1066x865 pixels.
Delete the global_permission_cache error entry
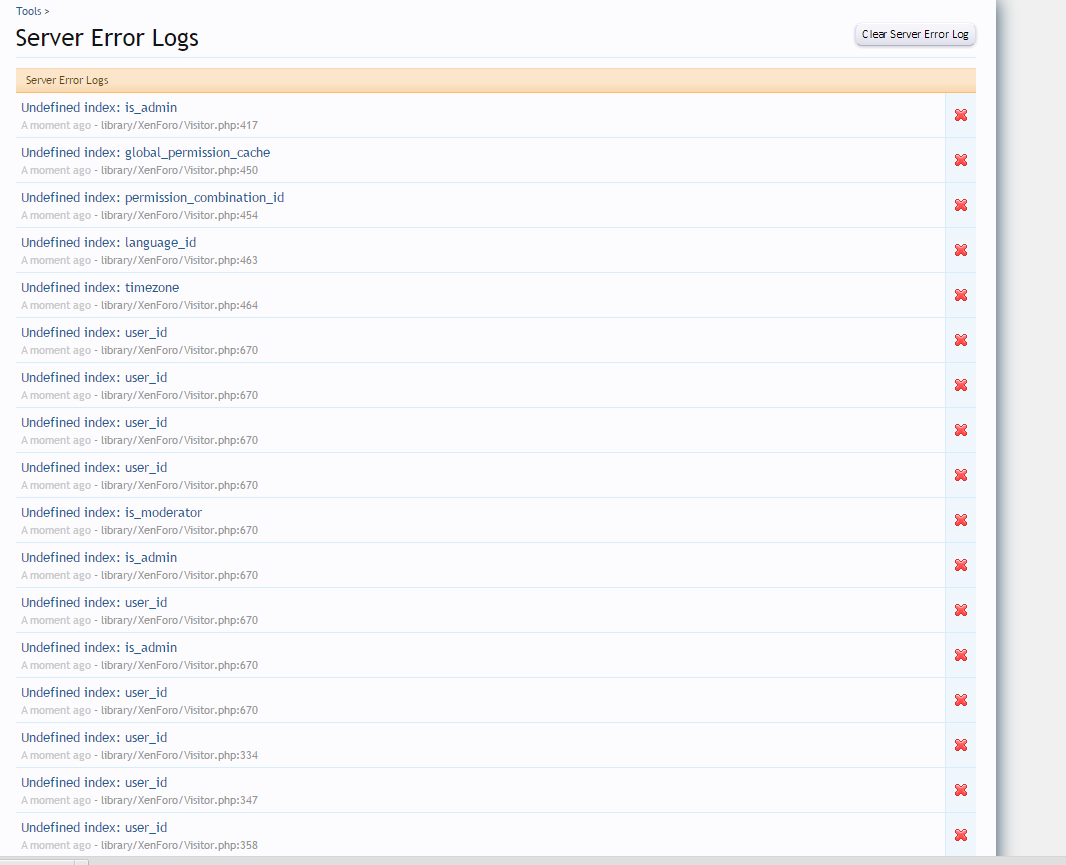[x=960, y=160]
